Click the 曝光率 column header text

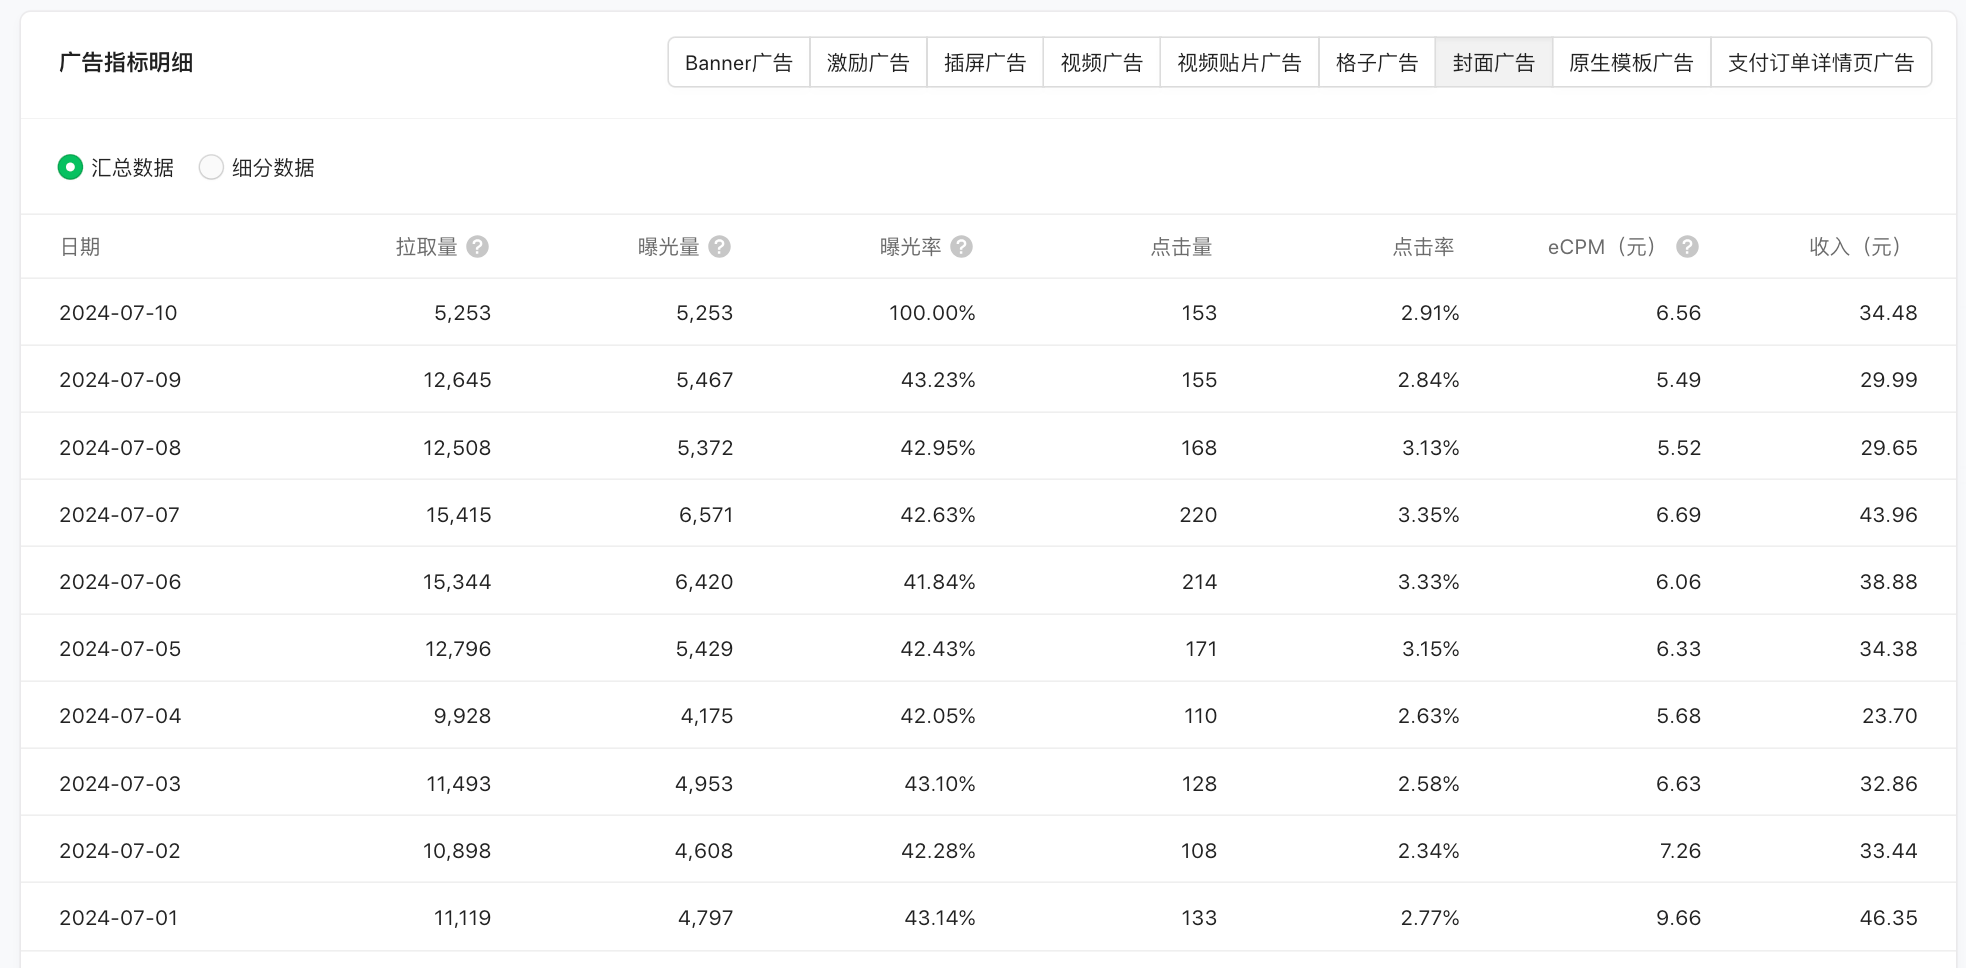coord(911,247)
